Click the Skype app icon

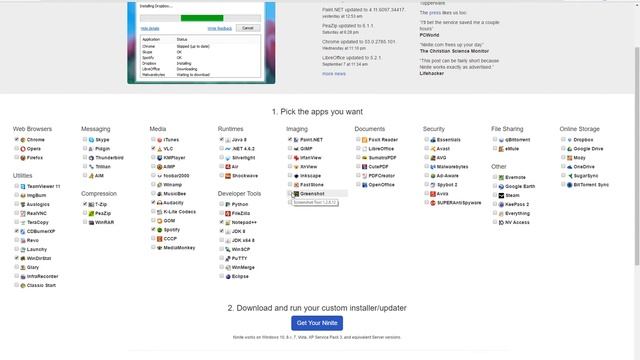[x=91, y=140]
